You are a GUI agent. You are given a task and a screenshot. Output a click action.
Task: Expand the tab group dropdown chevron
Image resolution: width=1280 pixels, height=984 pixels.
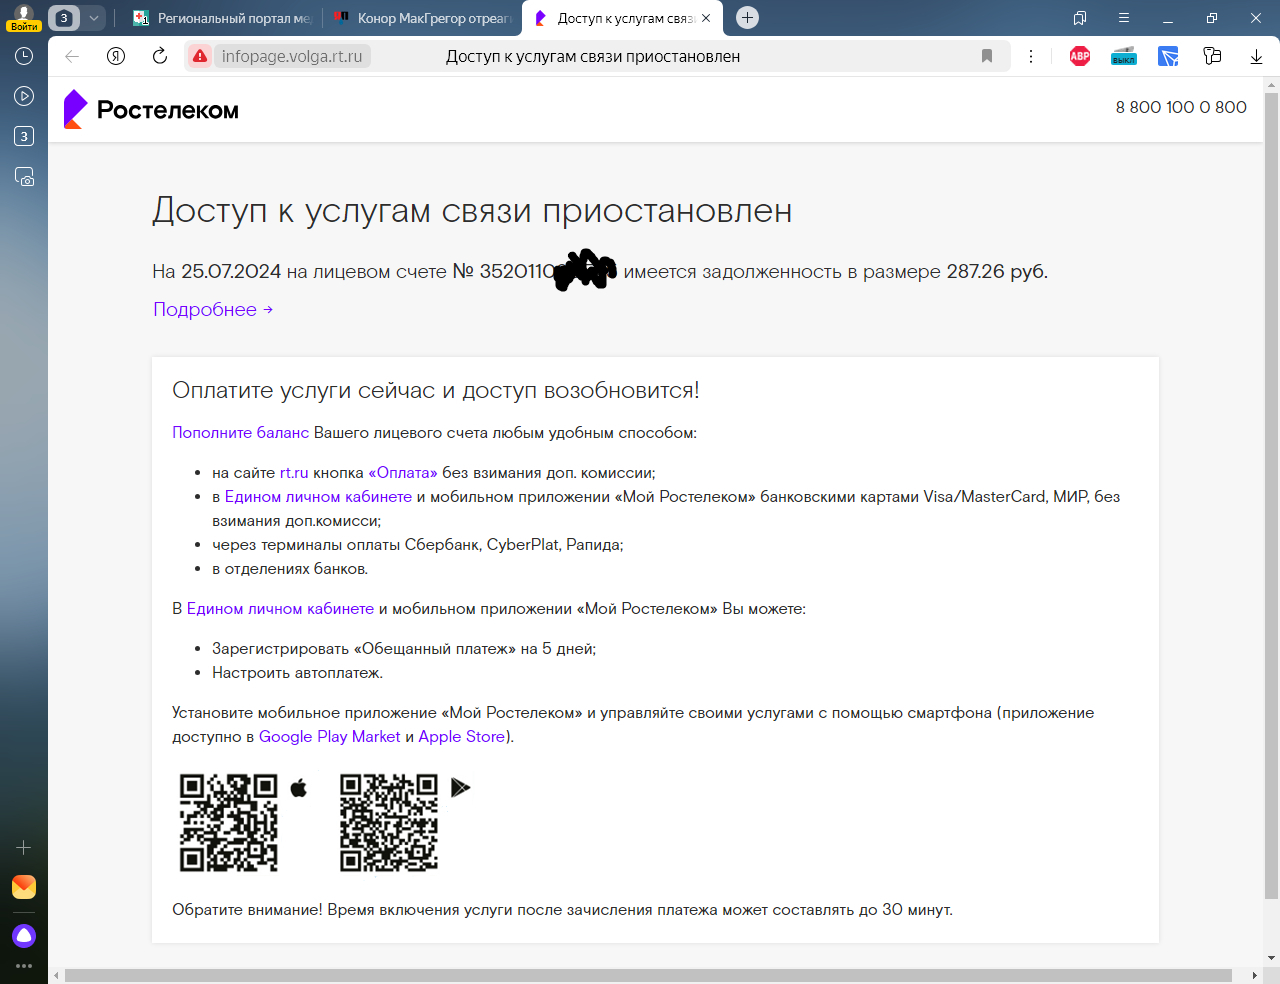pyautogui.click(x=94, y=18)
